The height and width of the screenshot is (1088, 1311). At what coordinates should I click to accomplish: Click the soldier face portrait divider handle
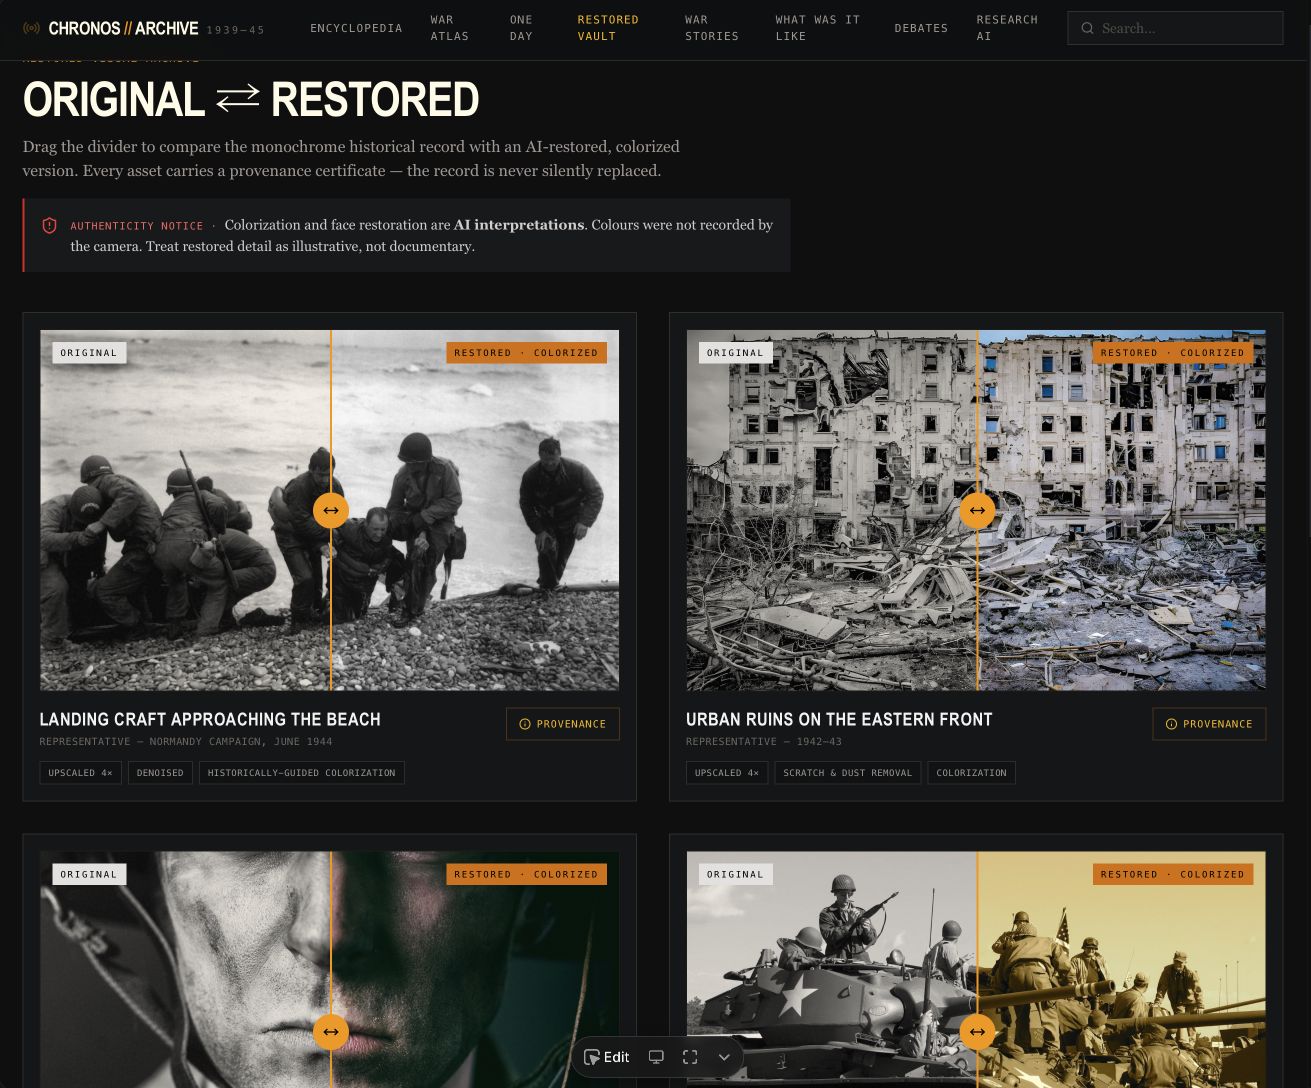pyautogui.click(x=331, y=1032)
